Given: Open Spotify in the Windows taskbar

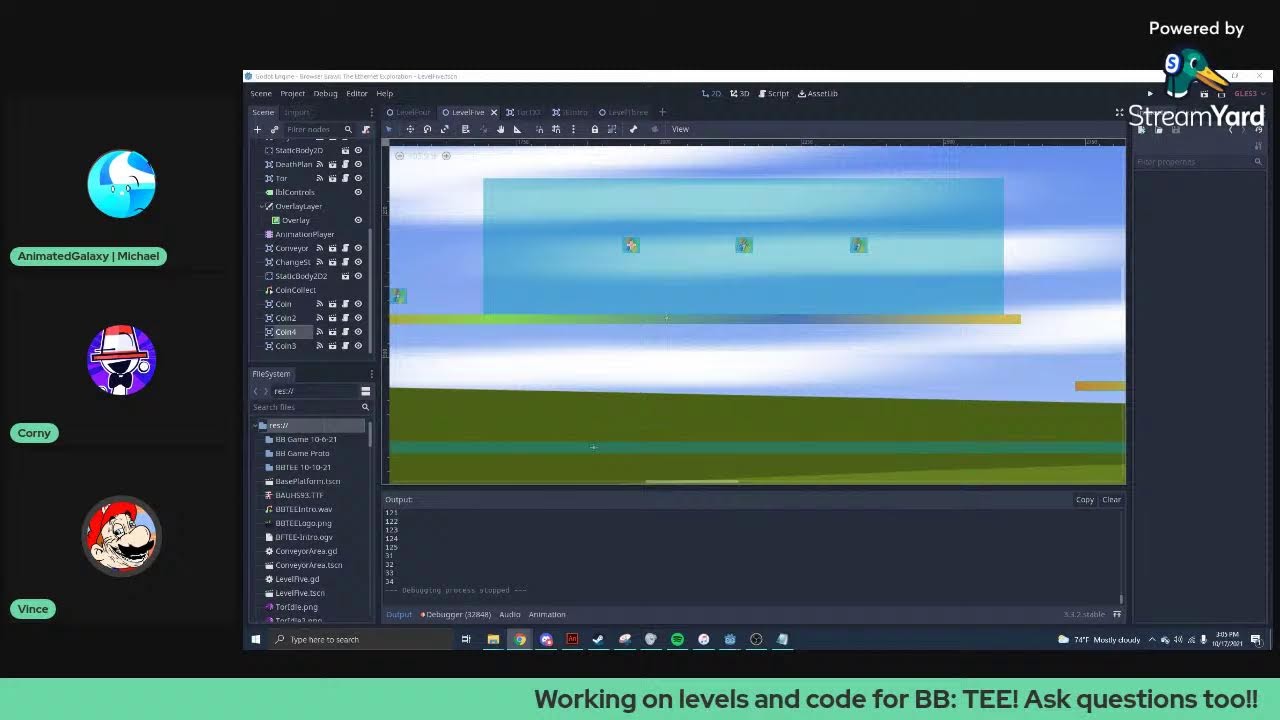Looking at the screenshot, I should tap(677, 639).
